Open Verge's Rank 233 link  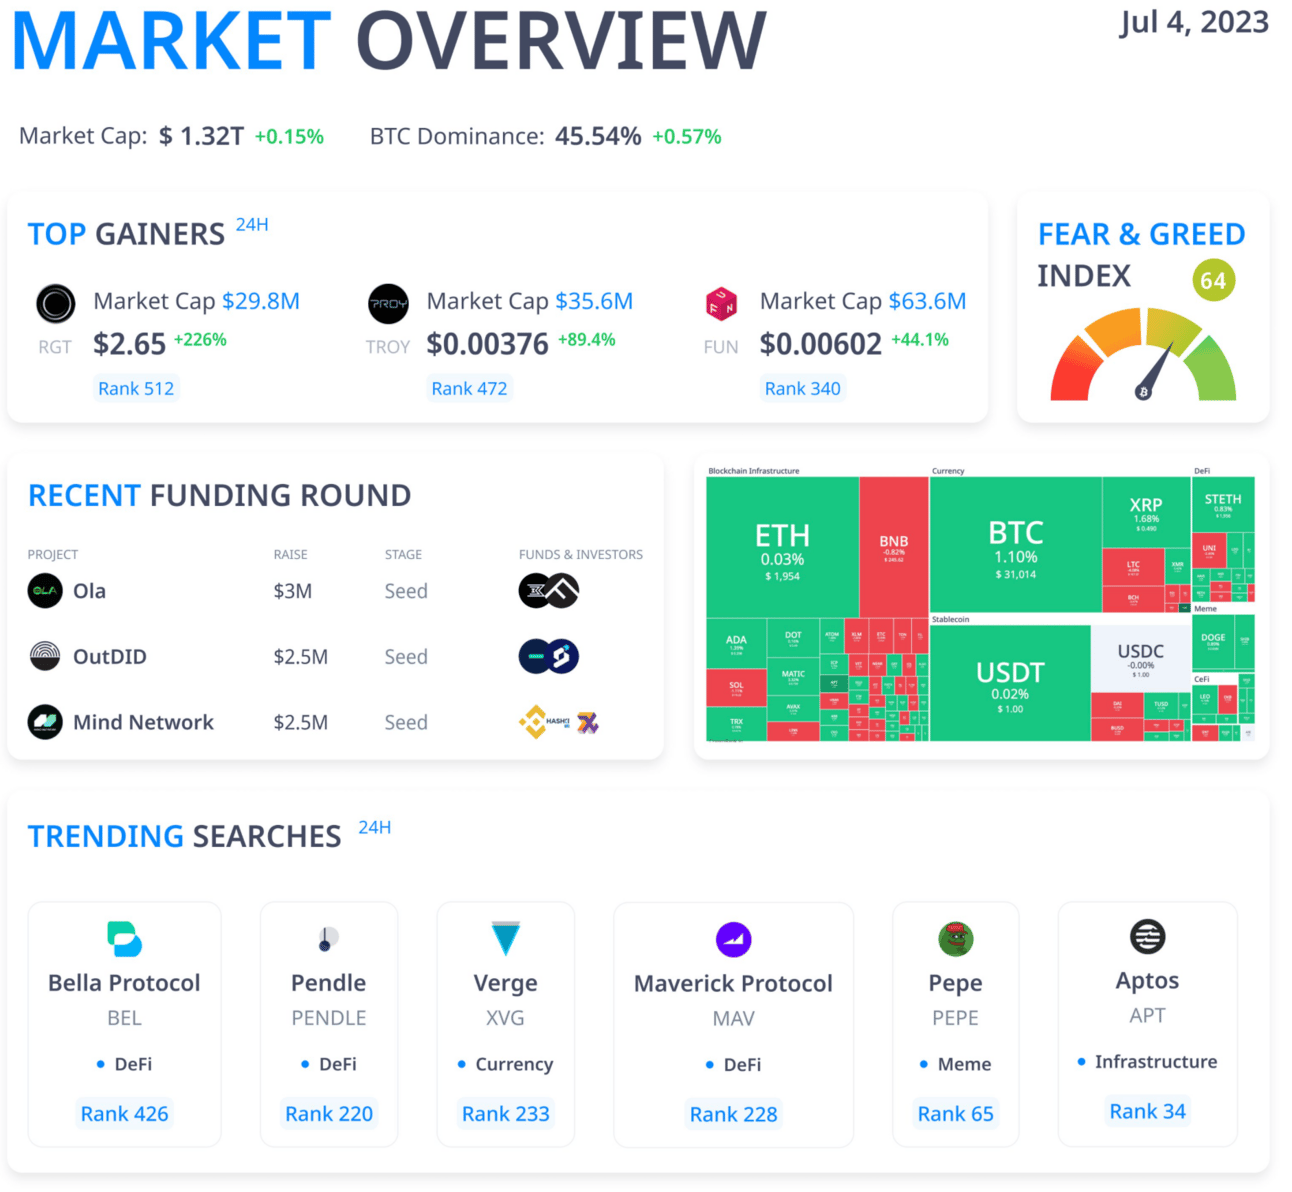coord(506,1113)
